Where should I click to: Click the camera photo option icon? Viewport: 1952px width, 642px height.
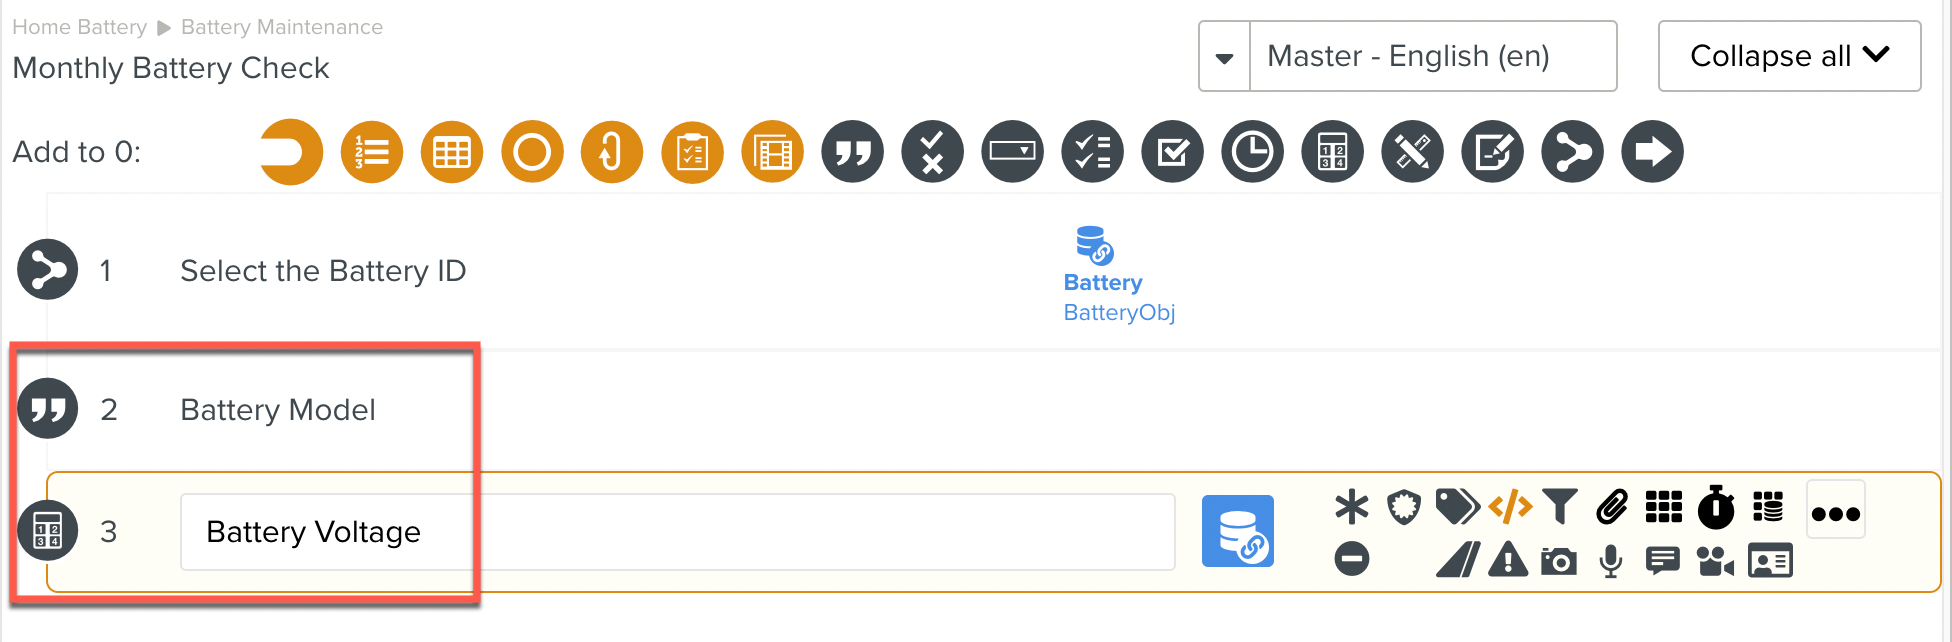click(1558, 561)
